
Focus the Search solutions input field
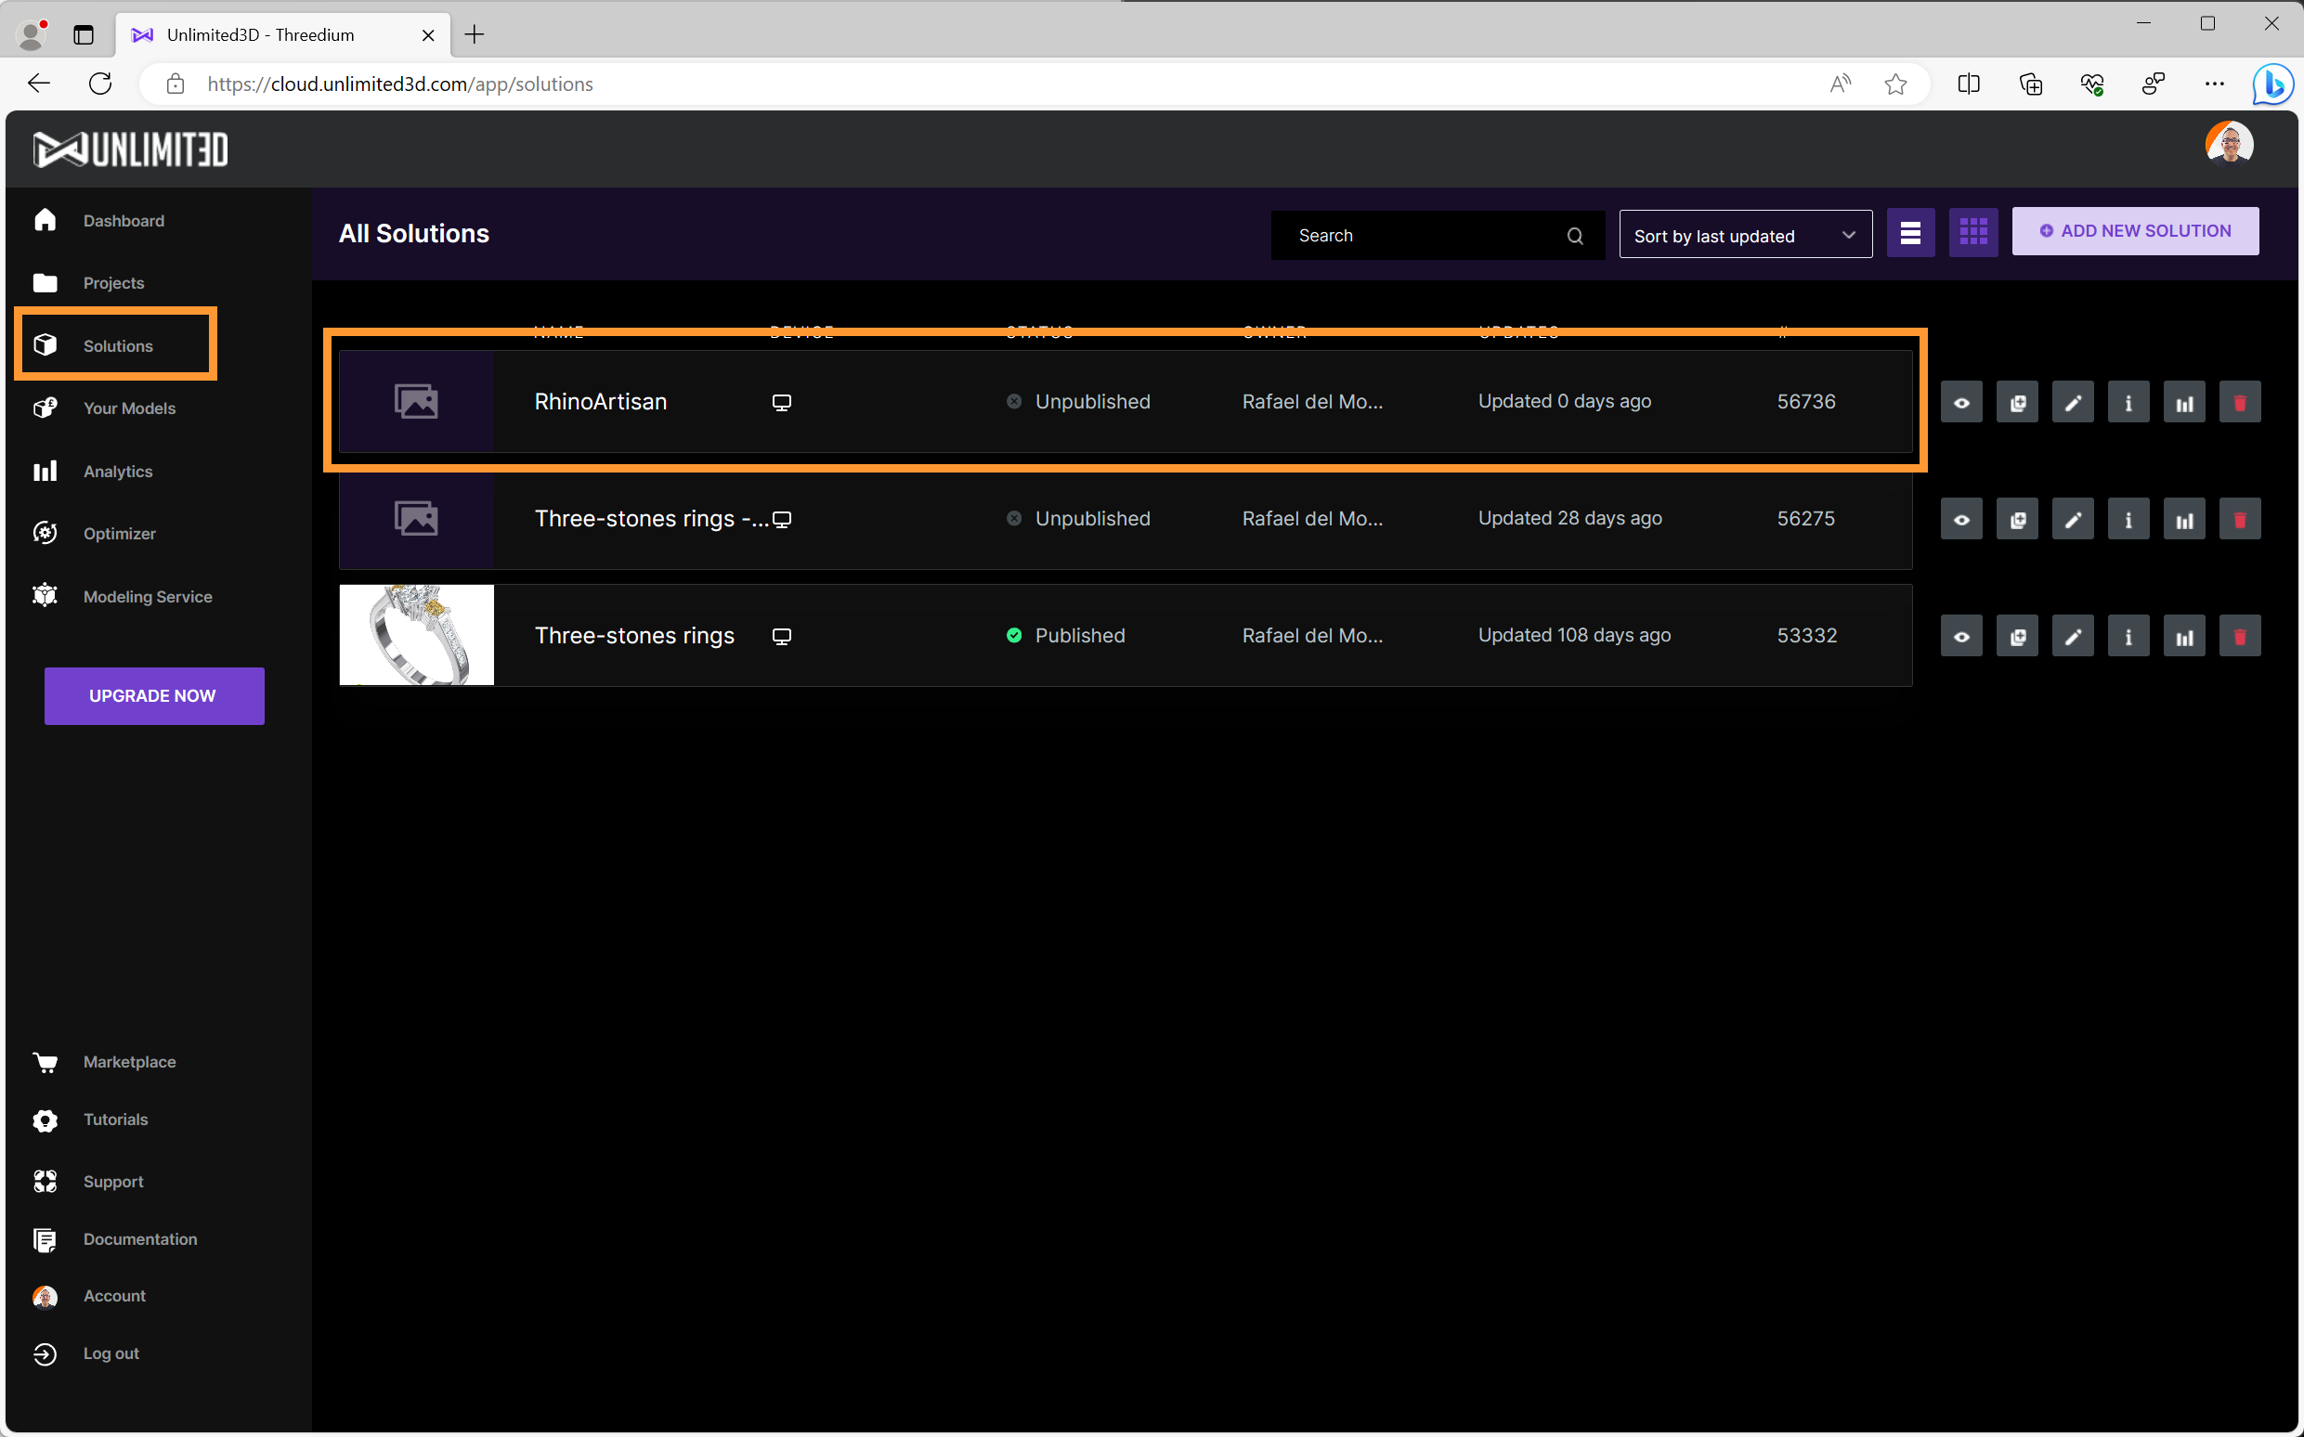(x=1420, y=236)
